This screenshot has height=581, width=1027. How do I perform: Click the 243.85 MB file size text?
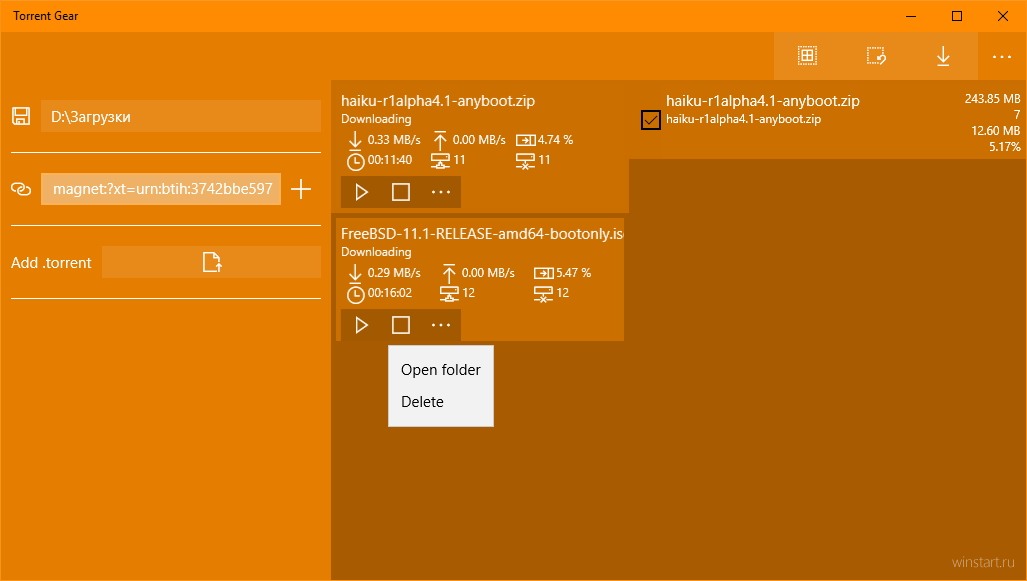992,99
